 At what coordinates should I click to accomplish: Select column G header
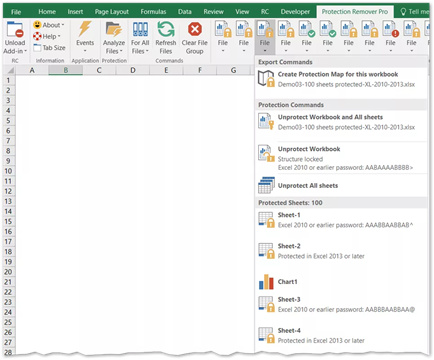tap(233, 70)
